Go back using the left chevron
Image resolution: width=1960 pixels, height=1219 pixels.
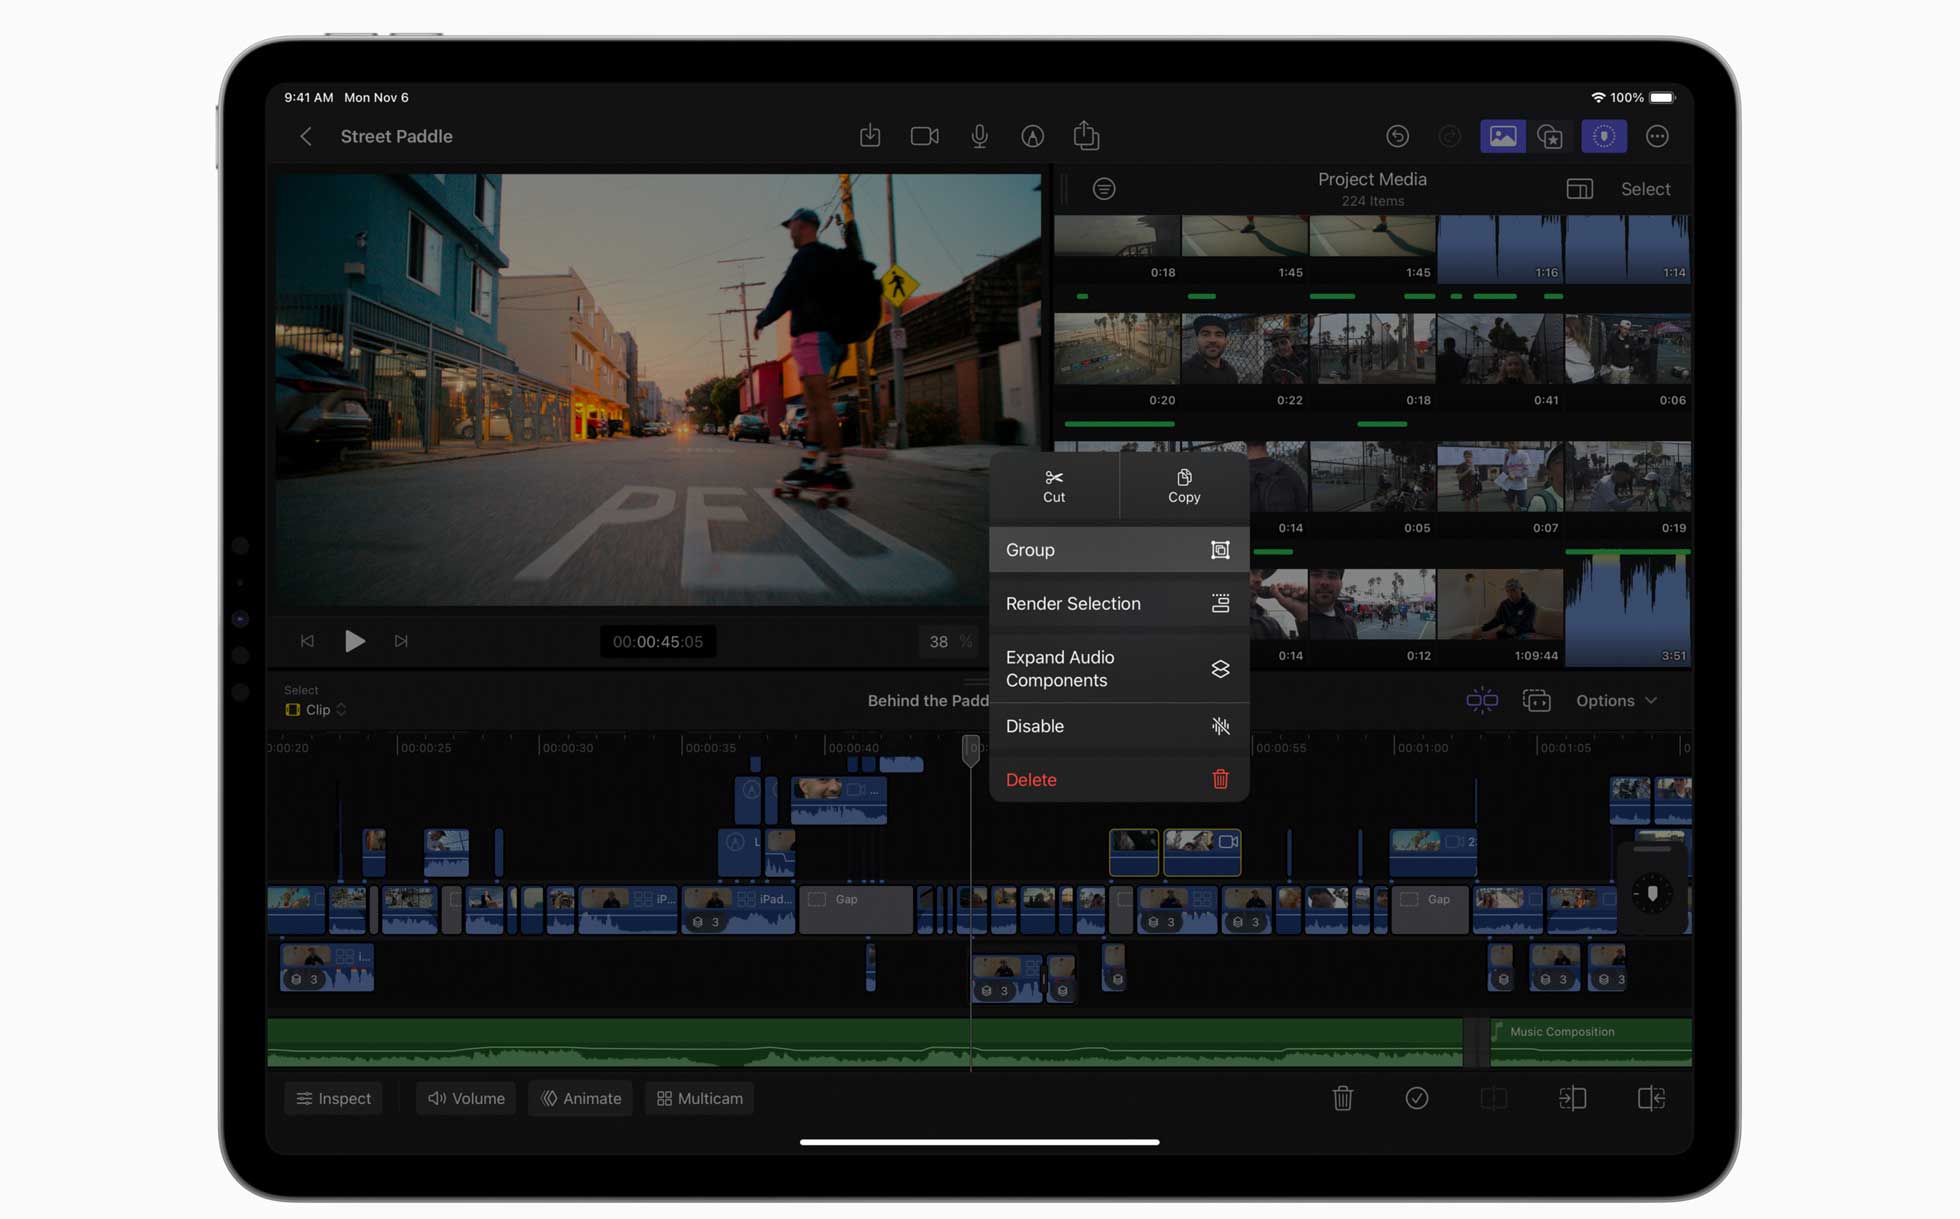pyautogui.click(x=306, y=136)
